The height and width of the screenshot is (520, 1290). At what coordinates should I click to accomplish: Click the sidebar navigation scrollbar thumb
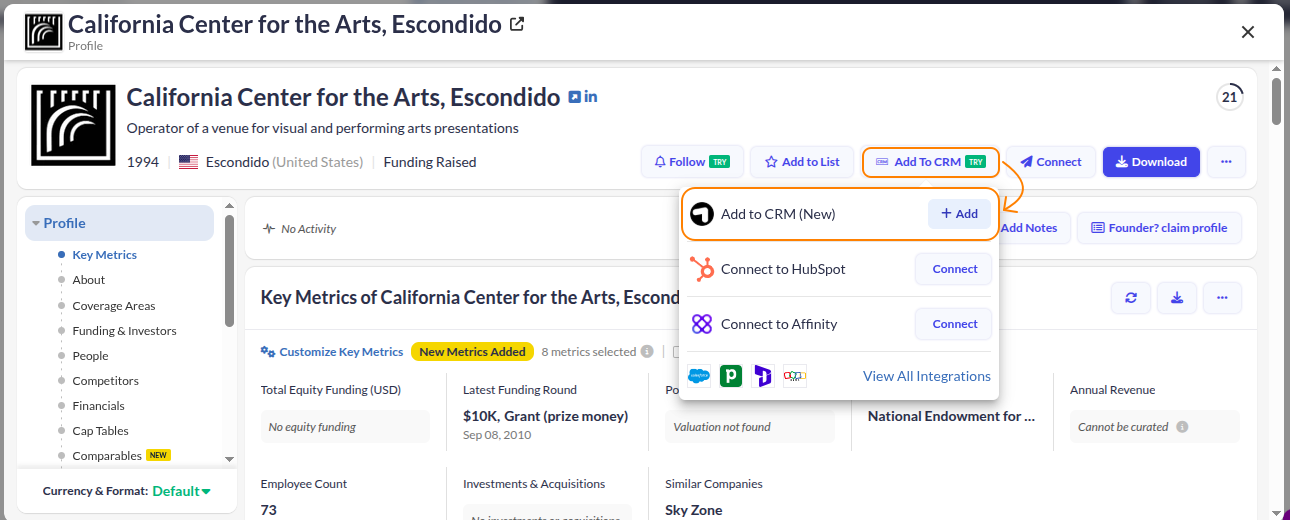coord(230,270)
